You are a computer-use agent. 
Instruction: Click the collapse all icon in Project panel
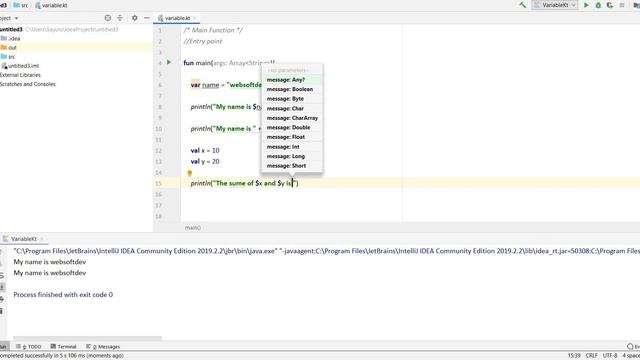120,18
